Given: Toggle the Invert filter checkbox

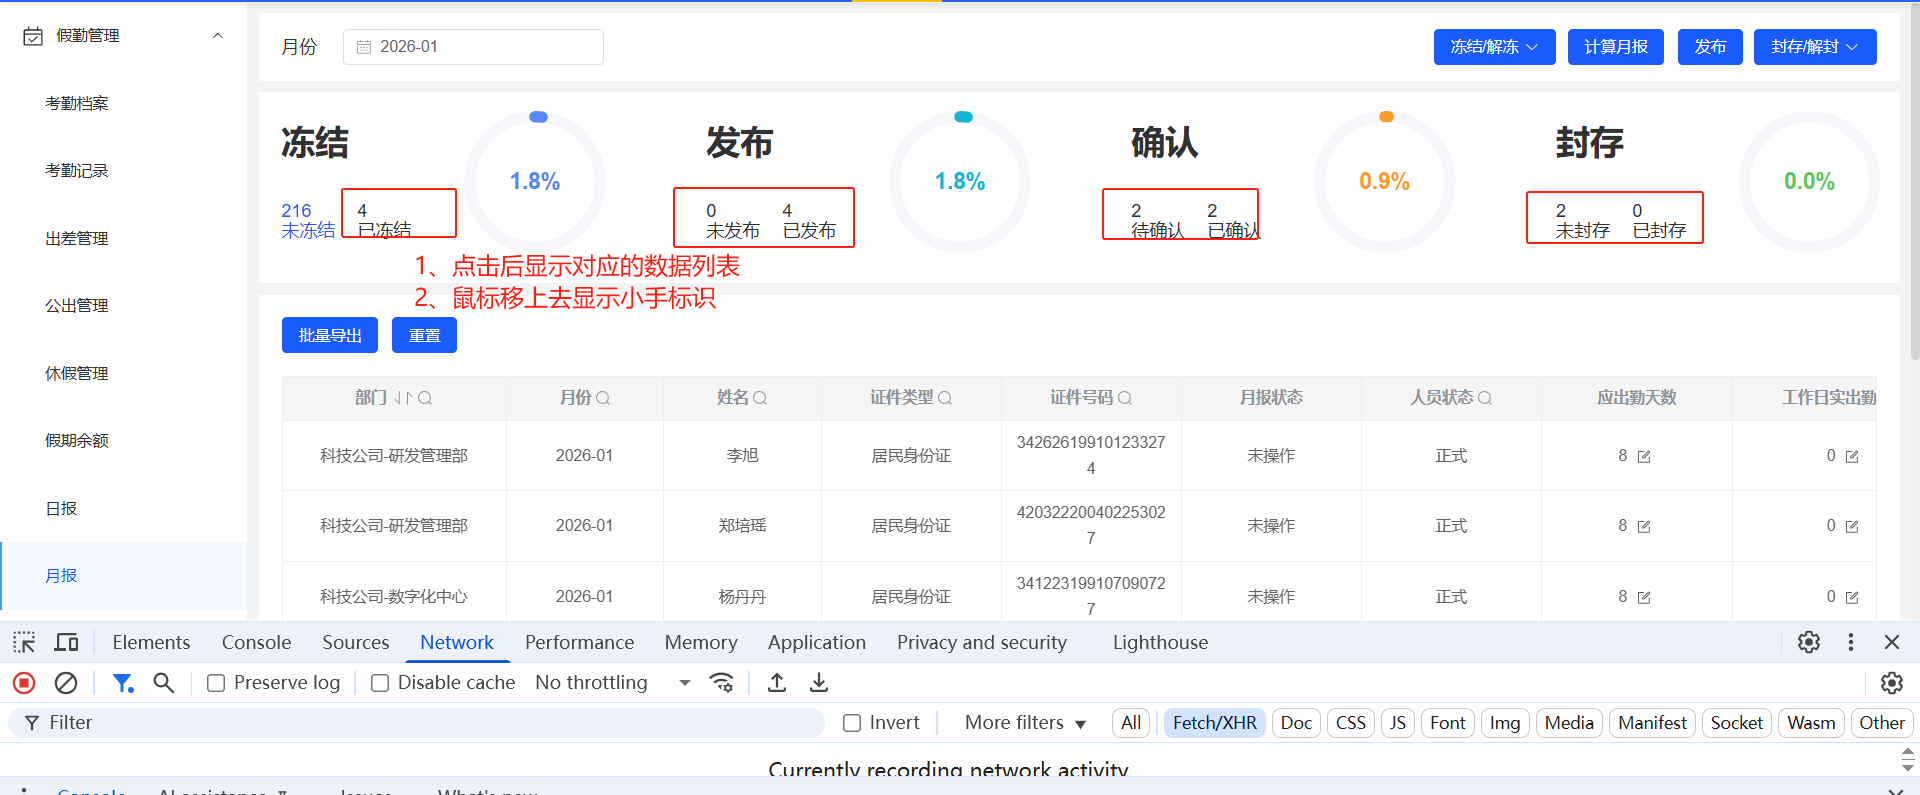Looking at the screenshot, I should [852, 723].
